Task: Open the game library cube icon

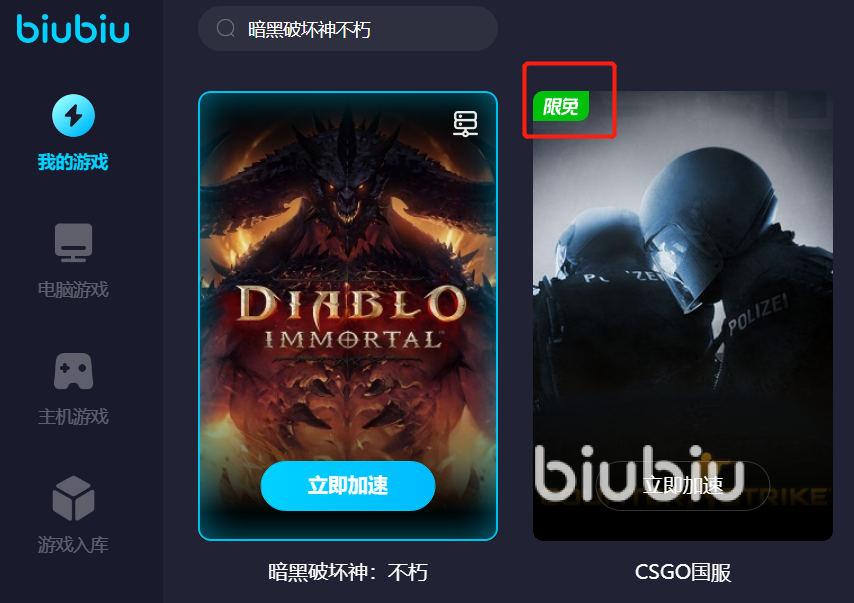Action: (74, 498)
